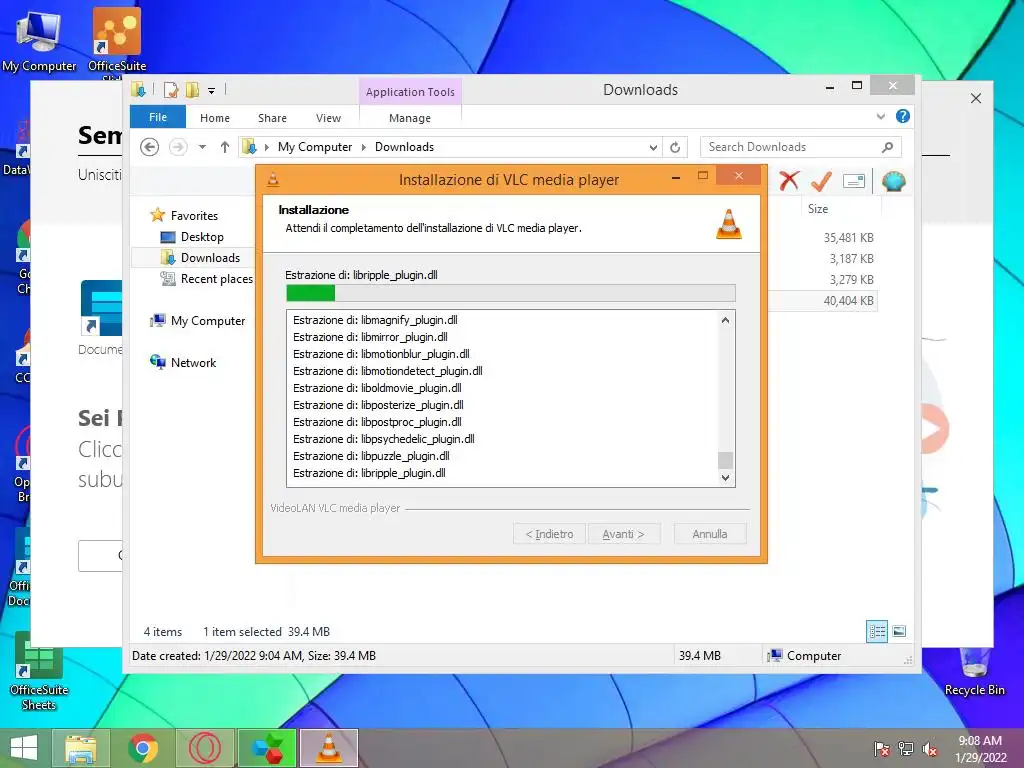Expand the breadcrumb arrow after My Computer
Screen dimensions: 1024x768
(x=364, y=148)
